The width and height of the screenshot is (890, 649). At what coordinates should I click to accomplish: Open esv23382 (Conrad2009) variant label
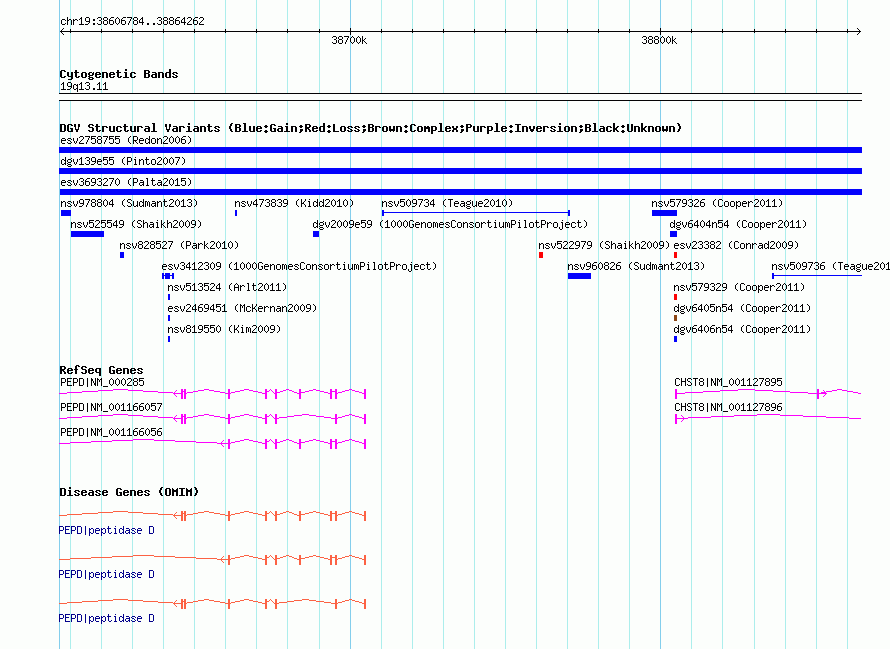[x=736, y=245]
